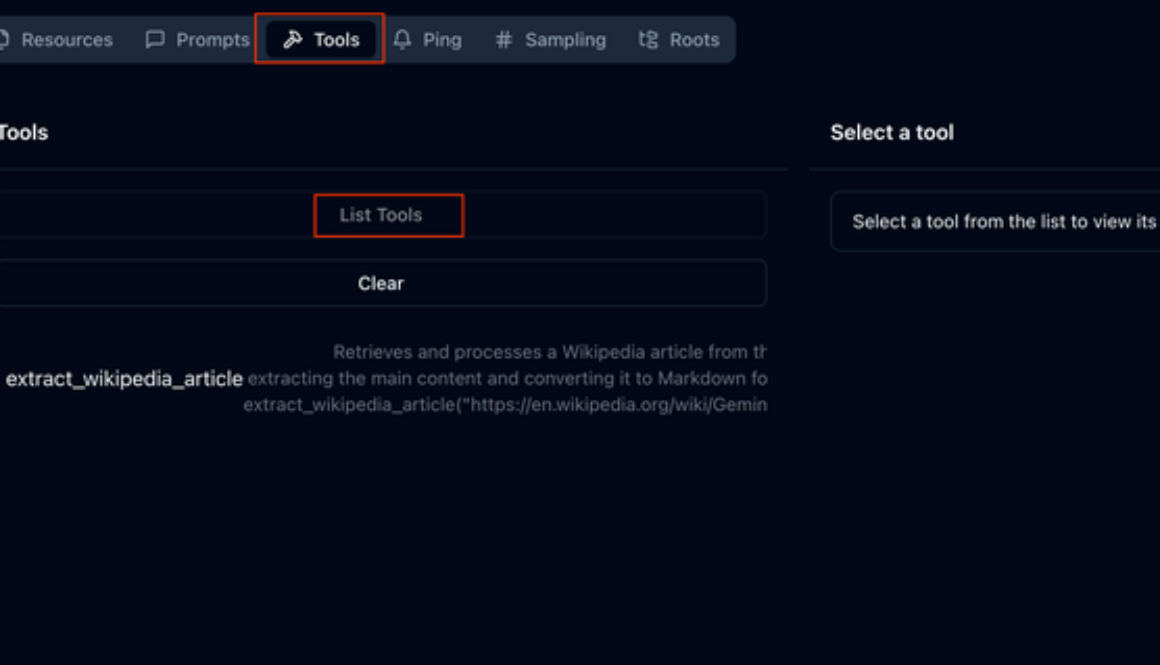Click the folder tree icon beside Roots
1160x665 pixels.
(x=649, y=40)
